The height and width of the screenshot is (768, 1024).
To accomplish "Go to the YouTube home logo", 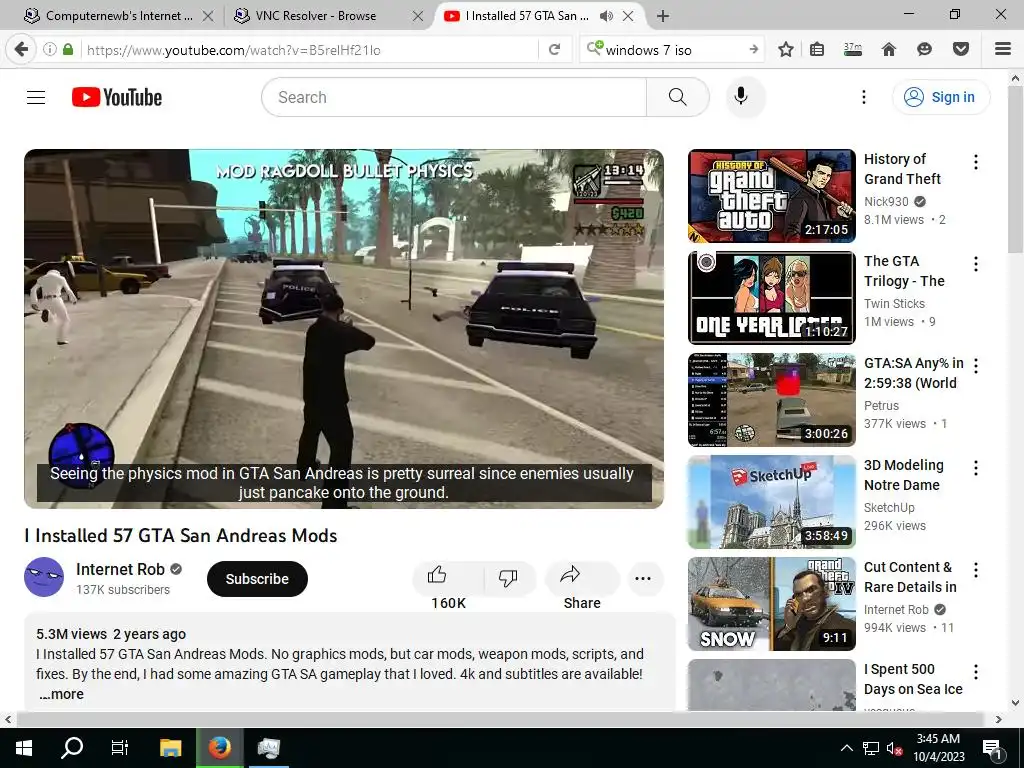I will point(117,97).
